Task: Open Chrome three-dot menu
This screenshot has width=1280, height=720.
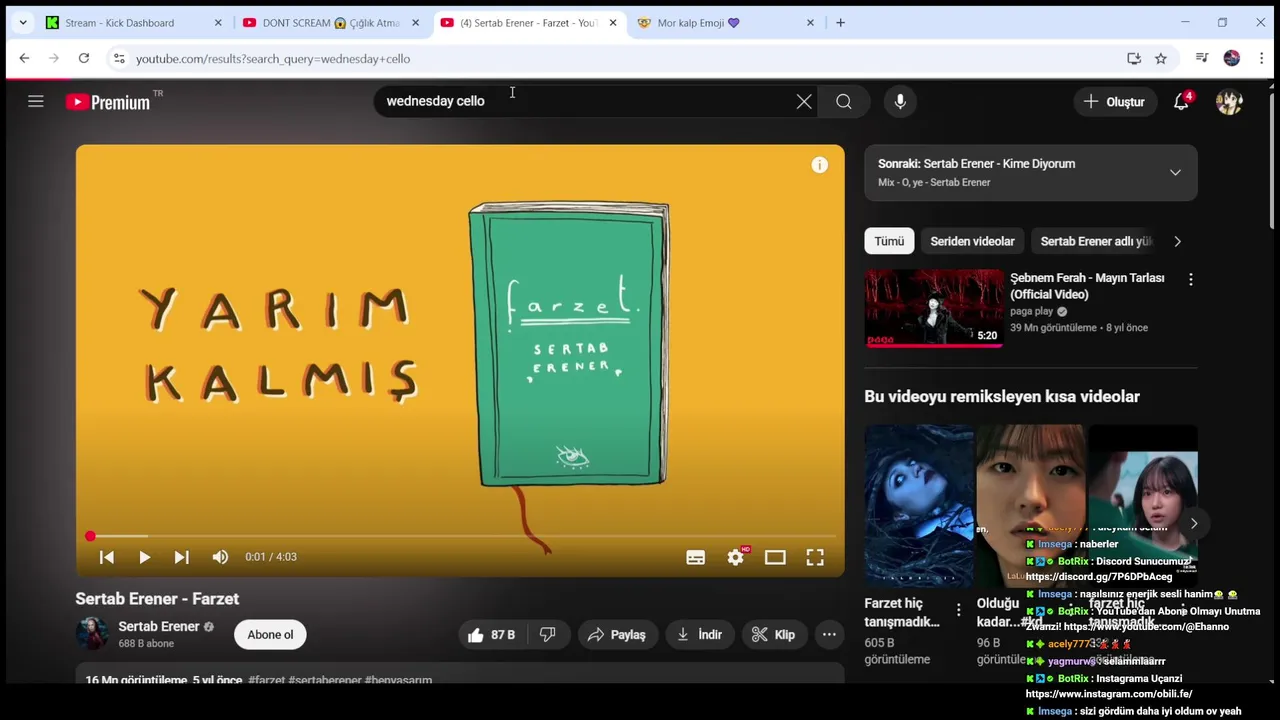Action: point(1262,59)
